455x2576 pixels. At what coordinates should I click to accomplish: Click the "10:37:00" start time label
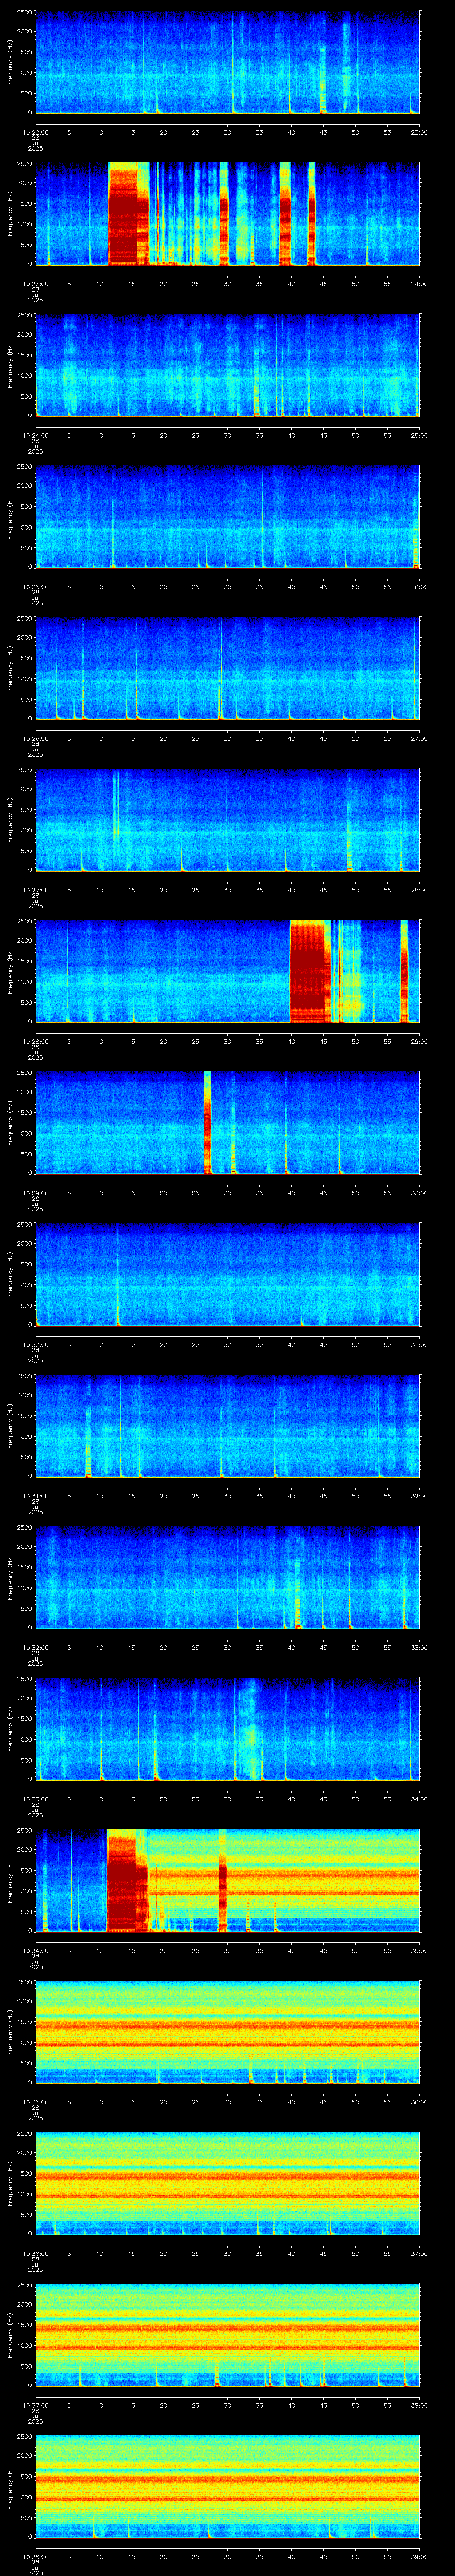tap(35, 2405)
